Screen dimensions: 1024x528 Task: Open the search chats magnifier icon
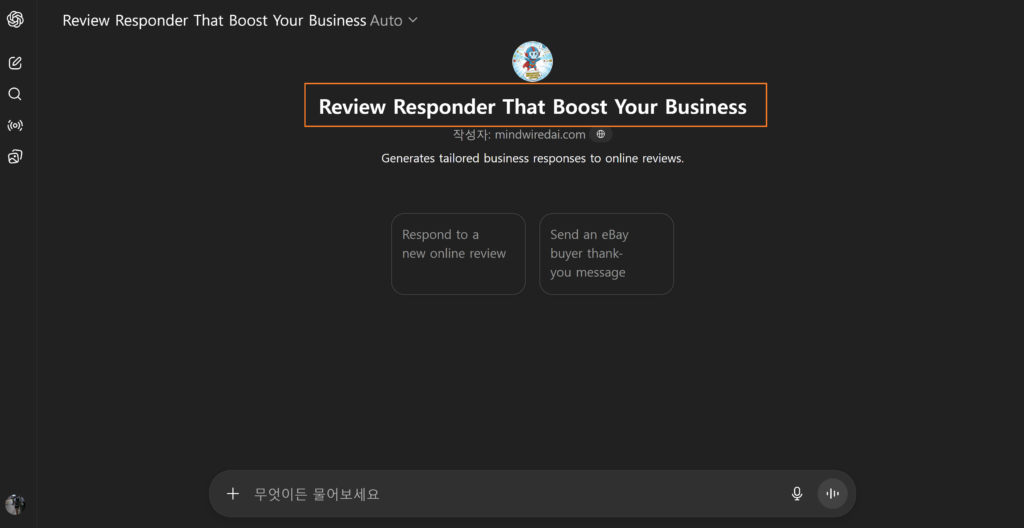15,94
